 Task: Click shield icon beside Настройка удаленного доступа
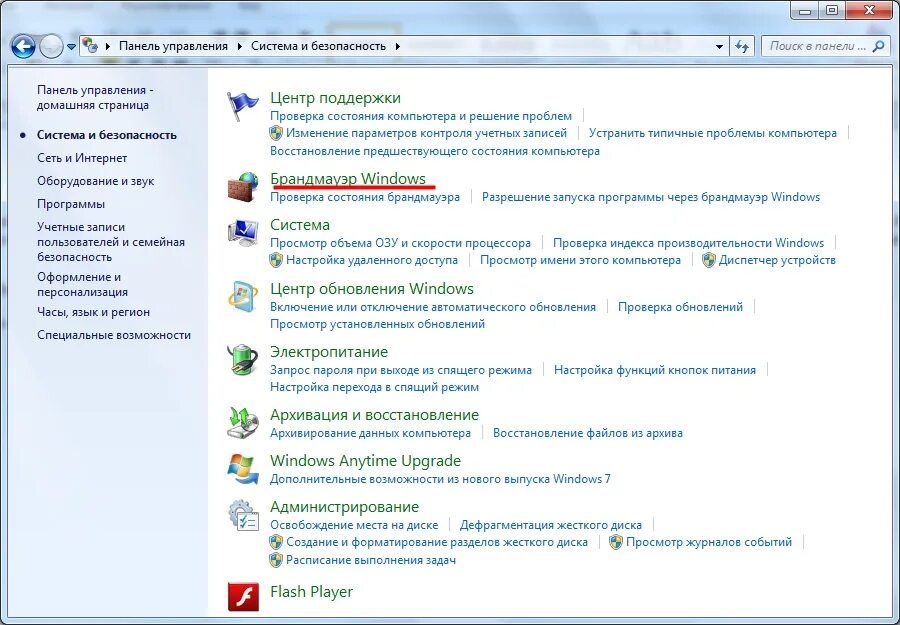tap(276, 260)
